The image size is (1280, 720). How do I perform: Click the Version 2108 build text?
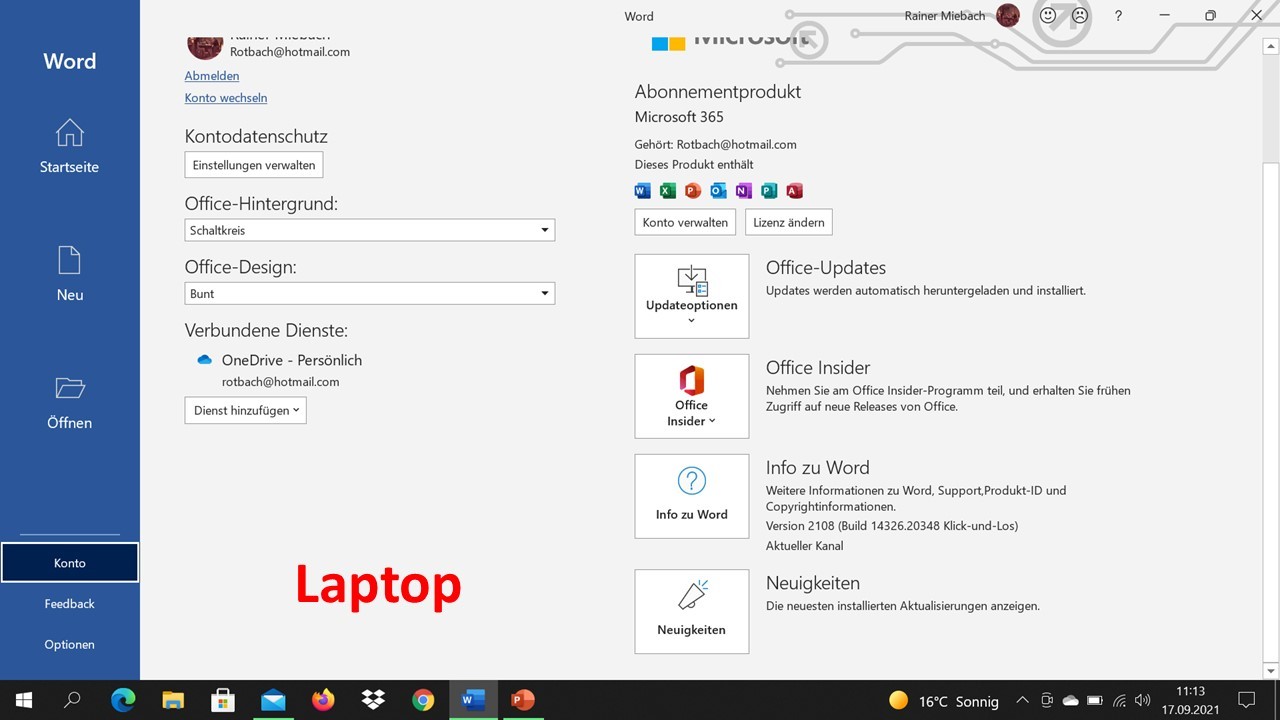[892, 526]
